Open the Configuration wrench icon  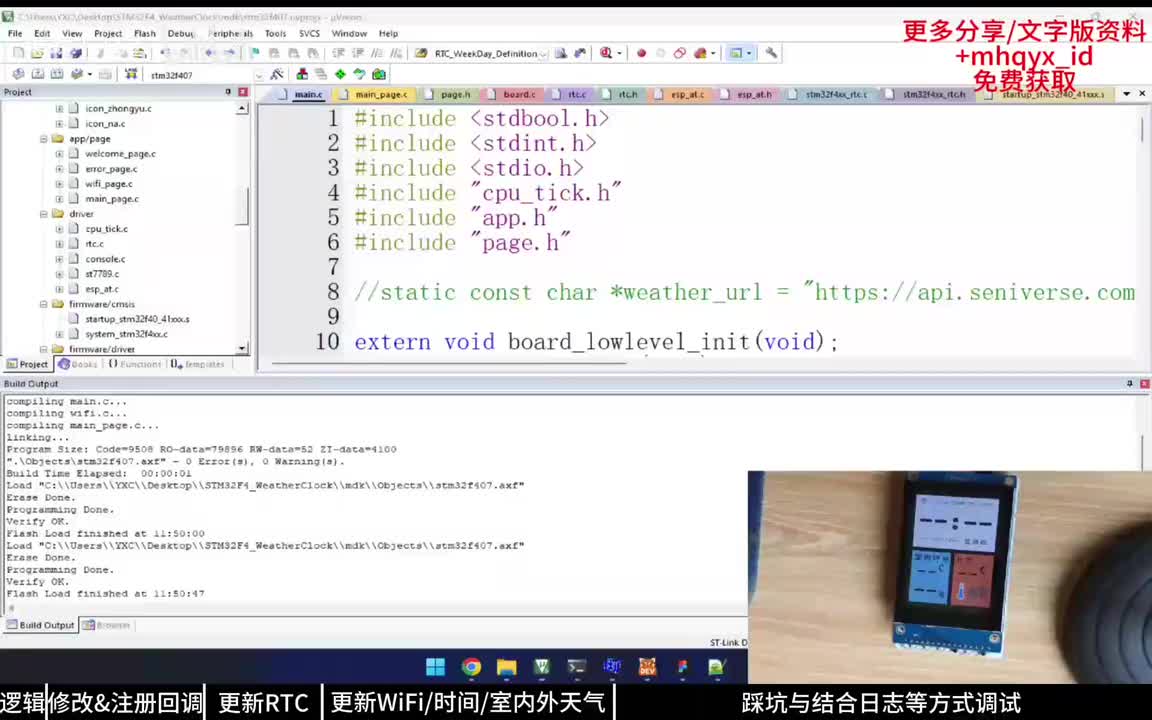771,53
